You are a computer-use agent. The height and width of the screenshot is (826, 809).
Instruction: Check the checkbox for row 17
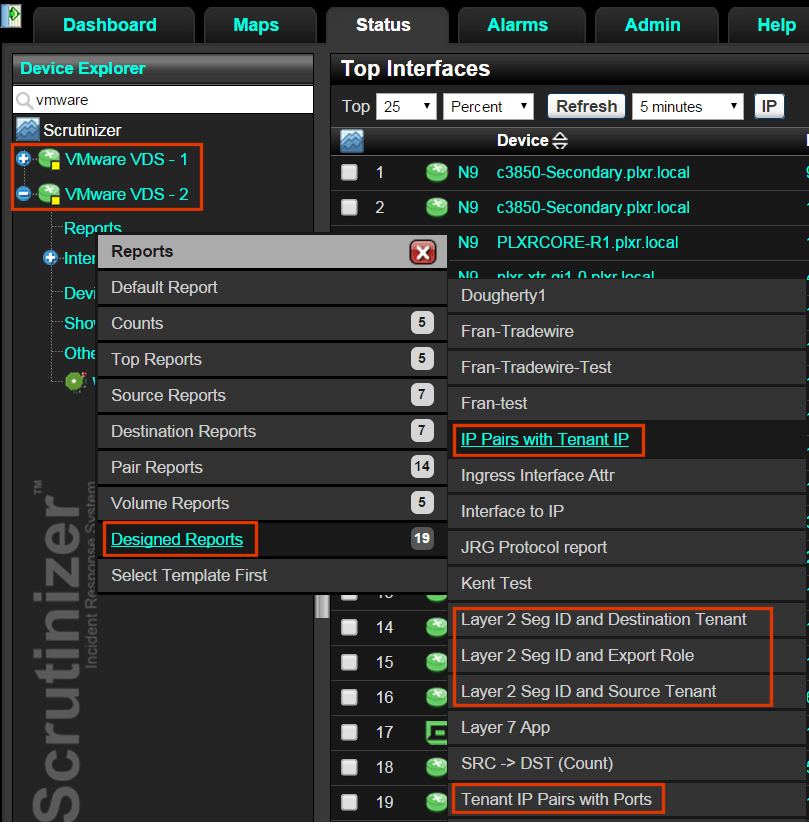pyautogui.click(x=349, y=732)
